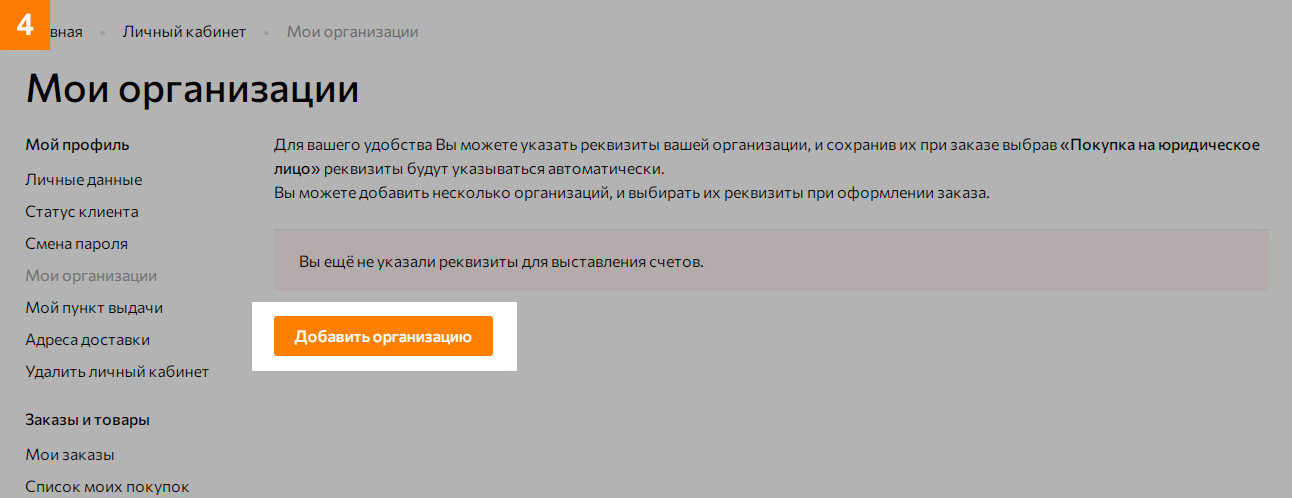
Task: Open Мой пункт выдачи page
Action: pos(93,308)
